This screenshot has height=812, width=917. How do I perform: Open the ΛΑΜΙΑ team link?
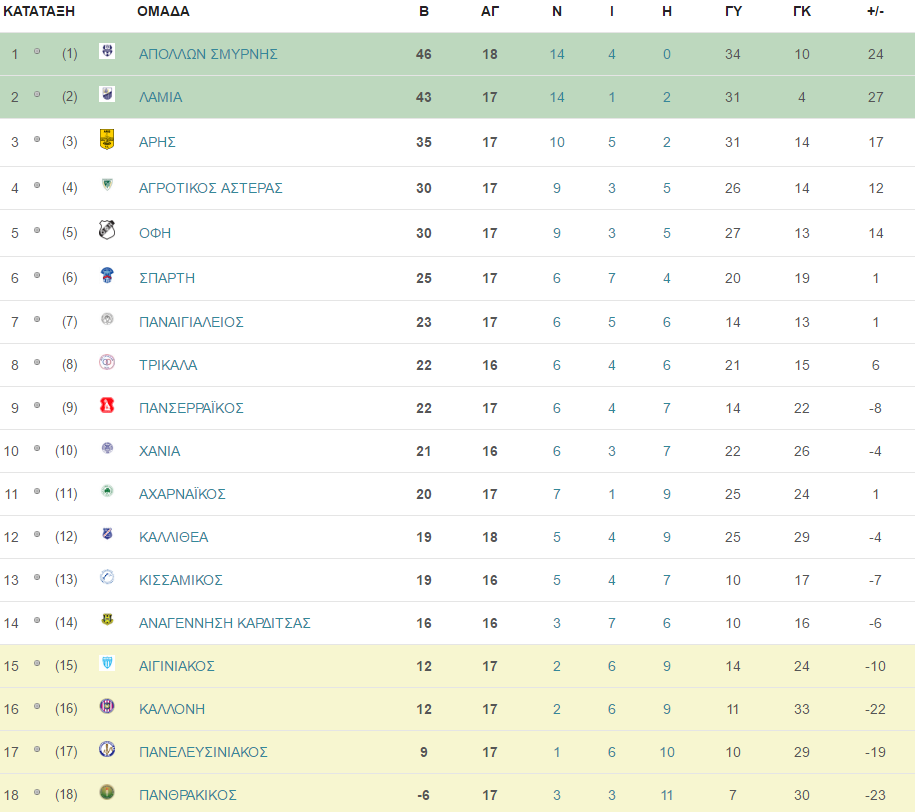(x=160, y=97)
